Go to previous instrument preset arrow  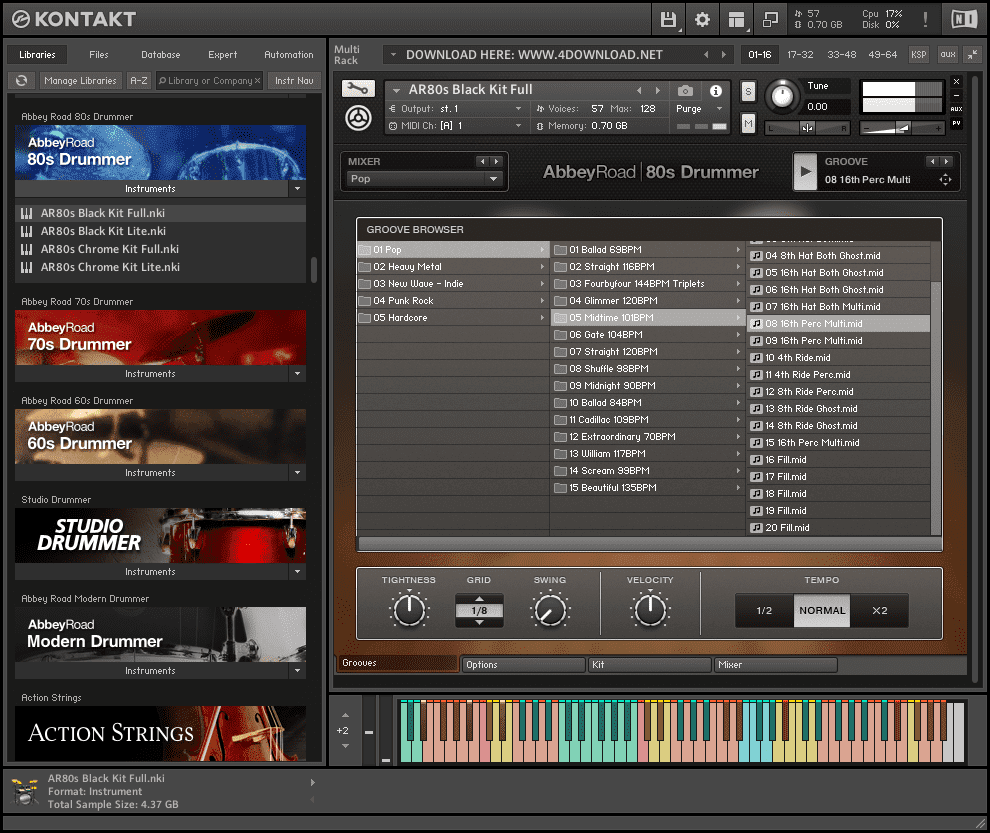coord(639,90)
